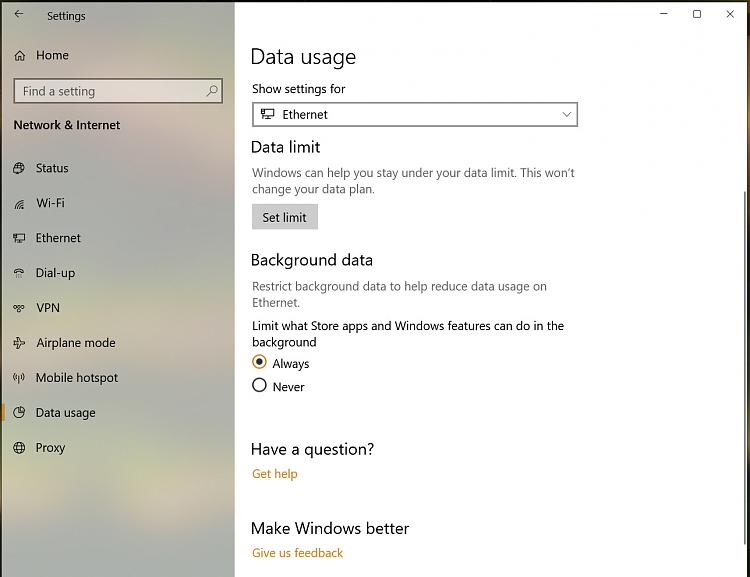Open the Show settings for dropdown
This screenshot has height=577, width=750.
(415, 114)
